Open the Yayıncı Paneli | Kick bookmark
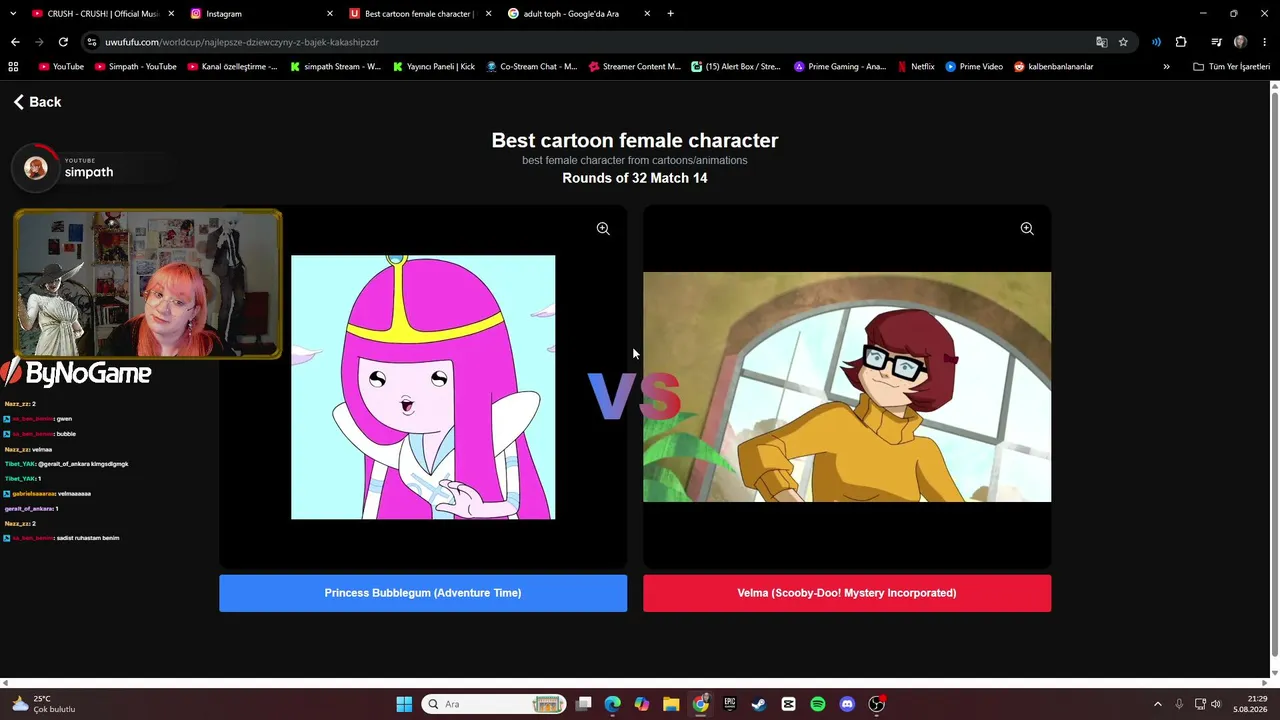 tap(434, 67)
